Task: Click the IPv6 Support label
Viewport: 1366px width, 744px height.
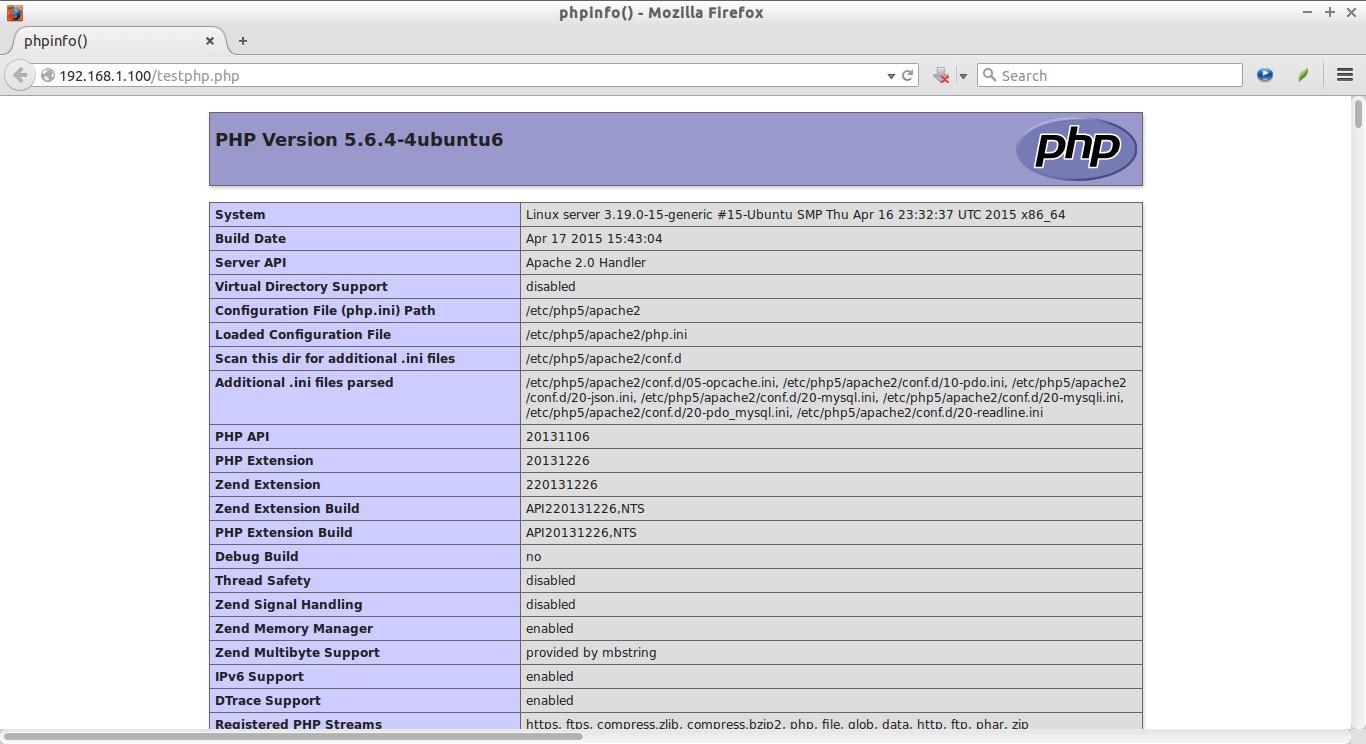Action: tap(259, 676)
